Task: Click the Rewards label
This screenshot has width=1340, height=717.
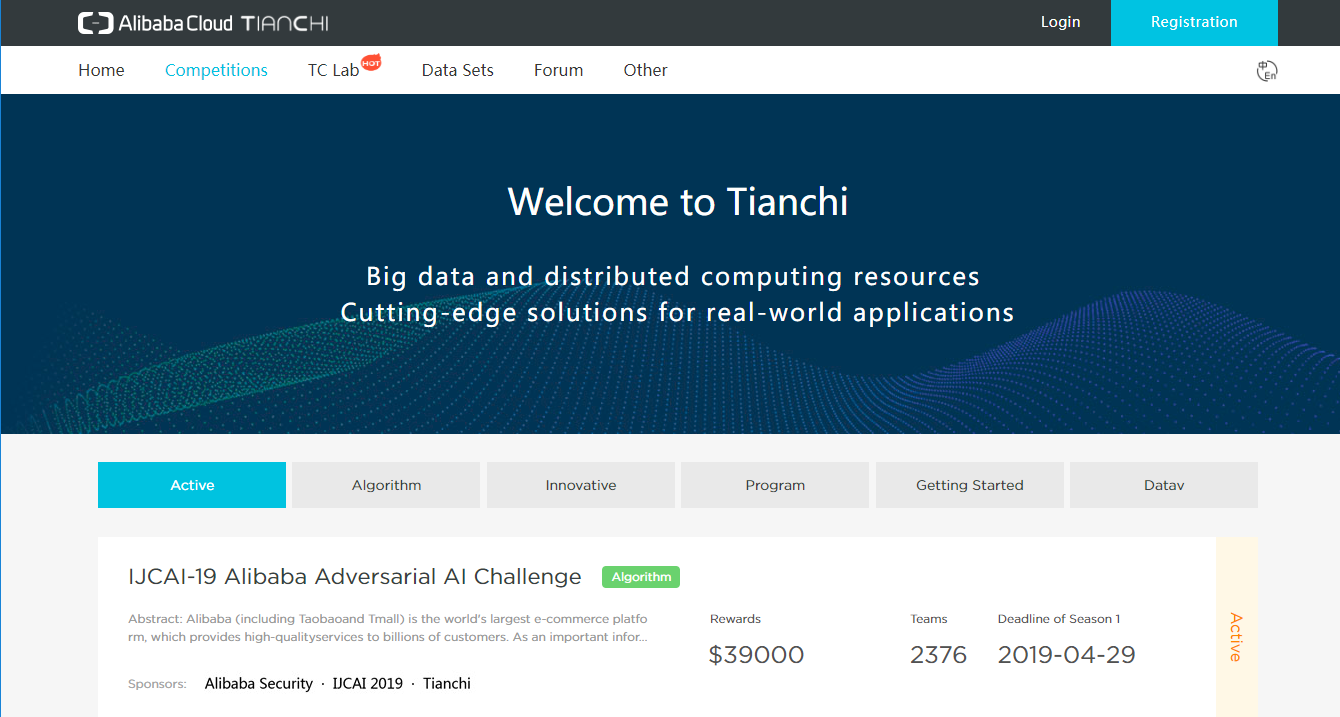Action: tap(735, 619)
